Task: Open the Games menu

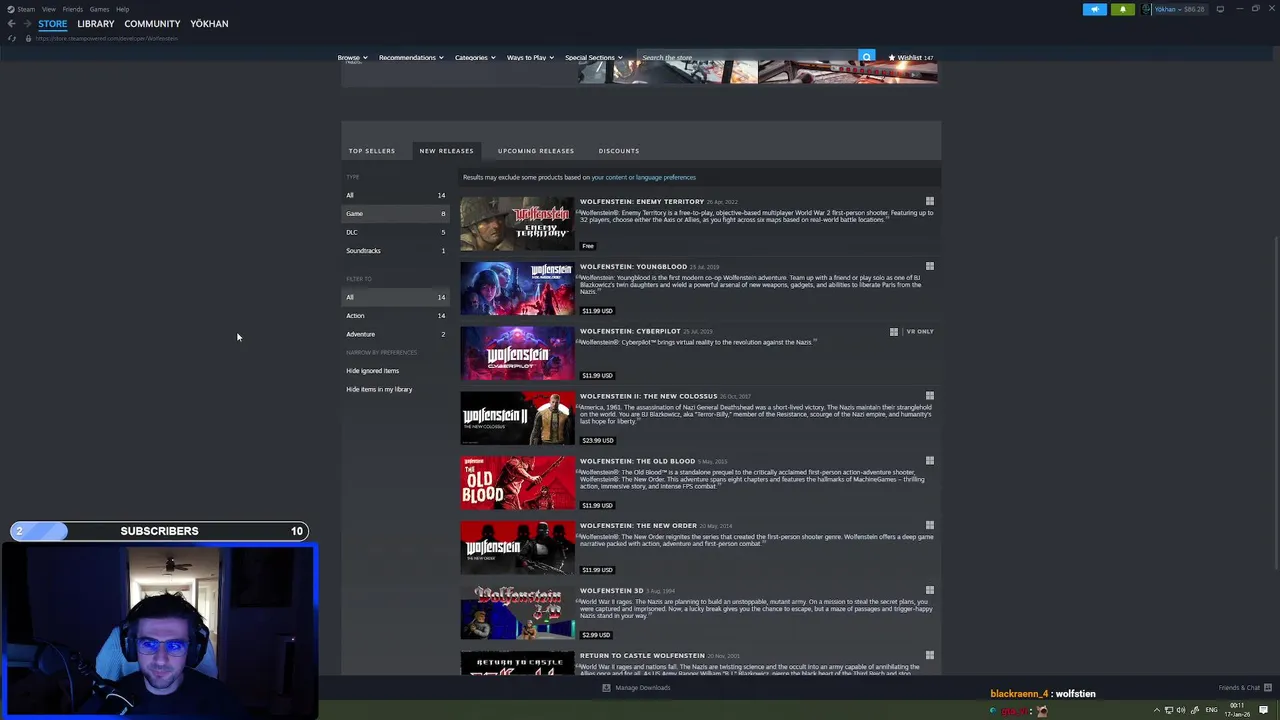Action: (x=99, y=9)
